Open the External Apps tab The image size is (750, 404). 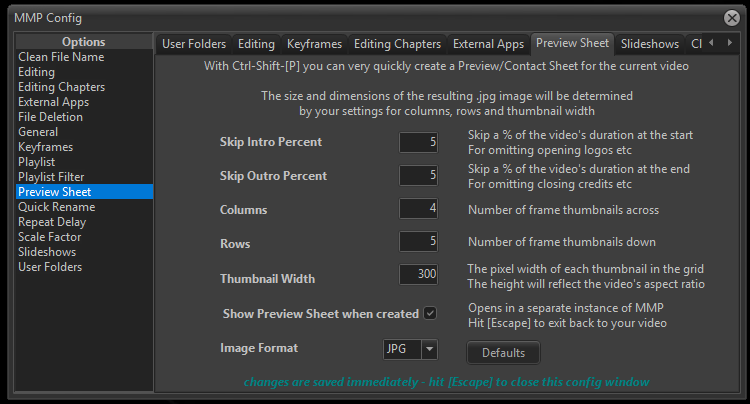coord(488,44)
